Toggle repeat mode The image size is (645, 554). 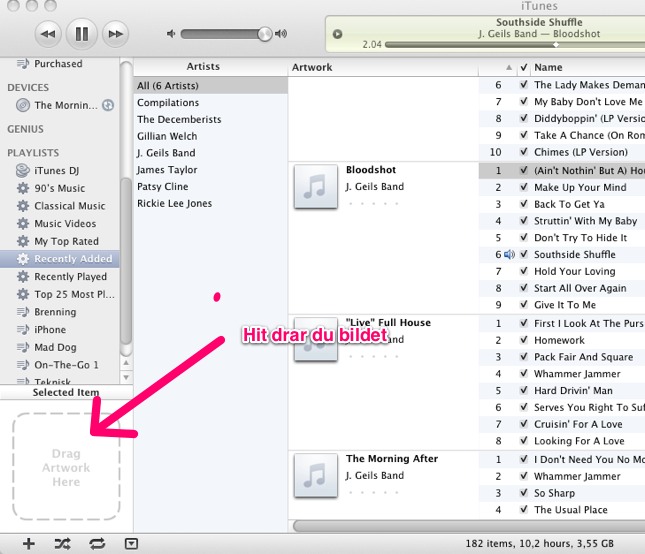[97, 544]
